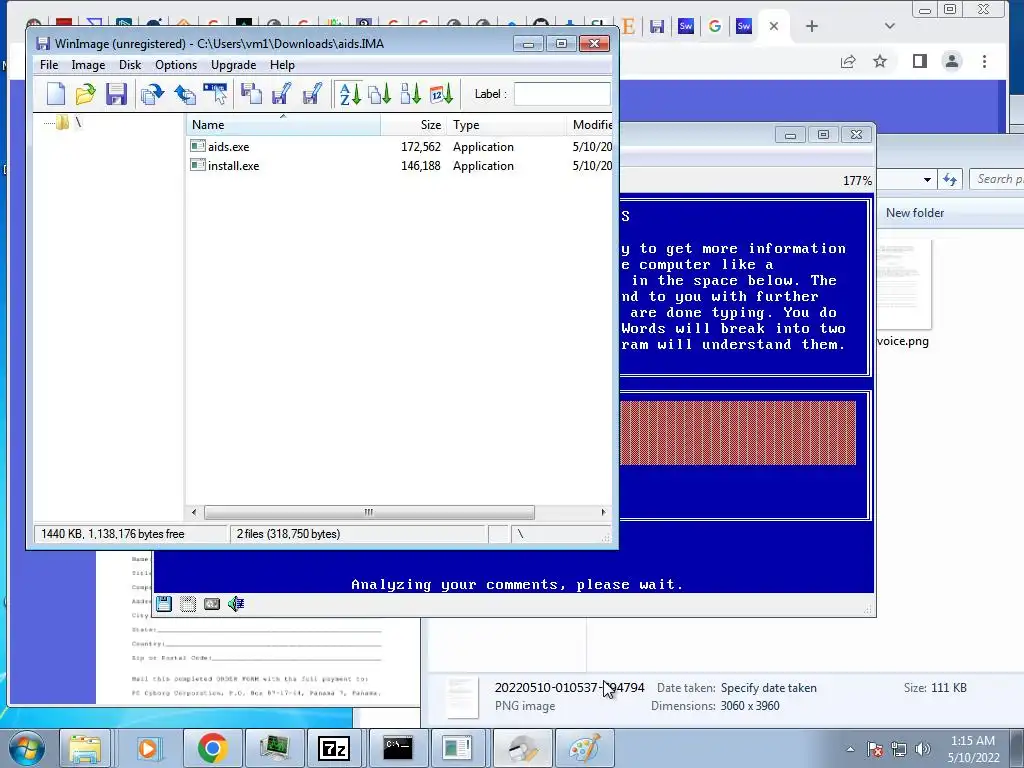This screenshot has width=1024, height=768.
Task: Open WinImage taskbar button with disk icon
Action: [x=522, y=748]
